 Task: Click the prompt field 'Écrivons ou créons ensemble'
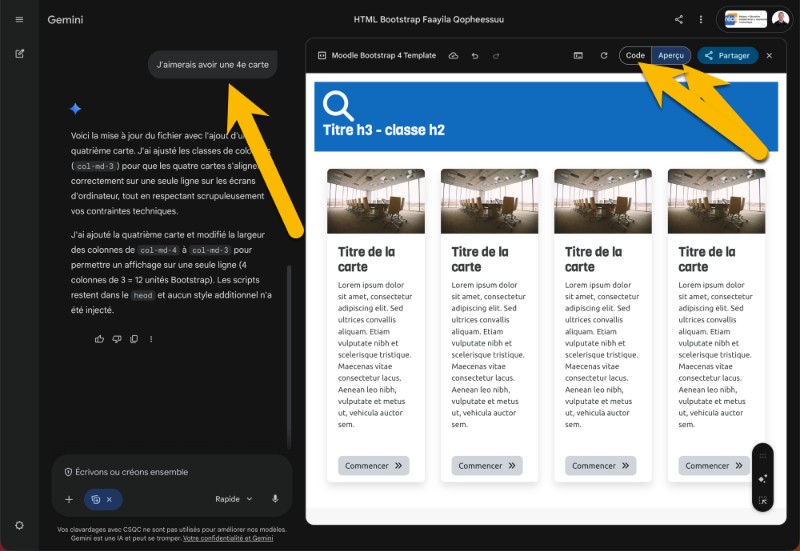(132, 472)
